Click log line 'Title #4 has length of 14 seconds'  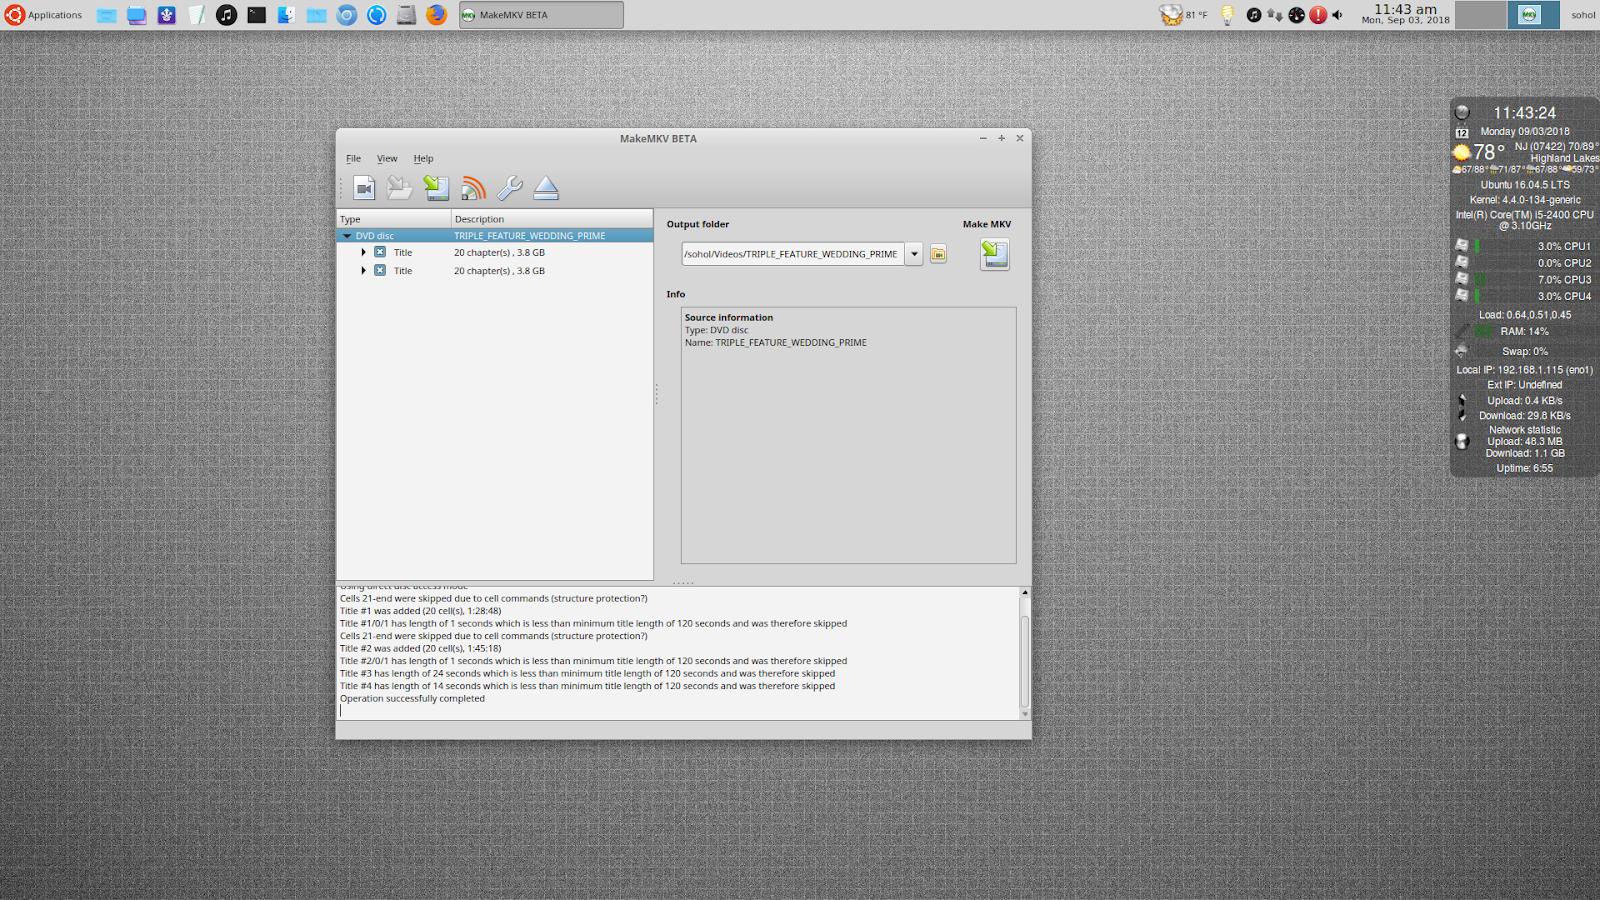coord(587,686)
